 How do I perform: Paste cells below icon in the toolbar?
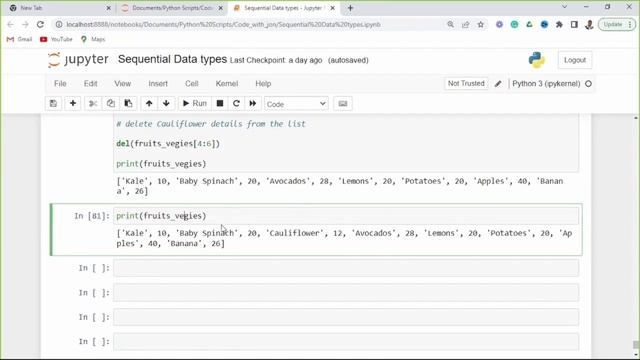(x=128, y=104)
